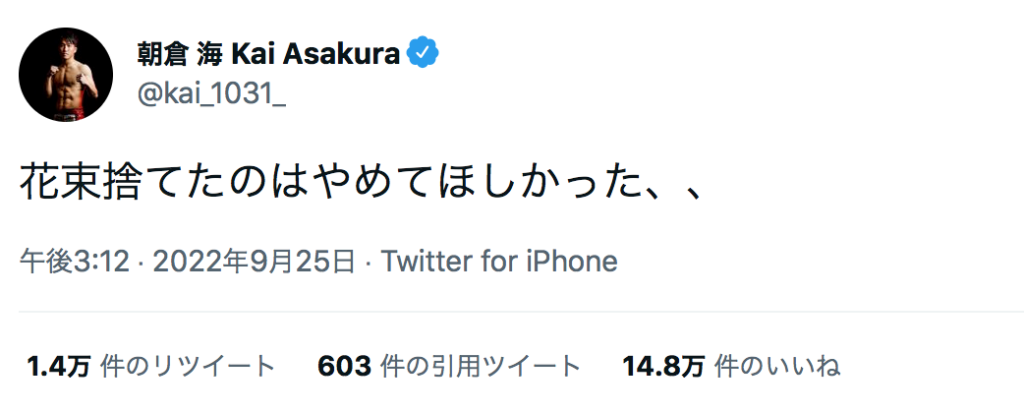Click the Kai Asakura English name text
Viewport: 1024px width, 413px height.
[316, 54]
